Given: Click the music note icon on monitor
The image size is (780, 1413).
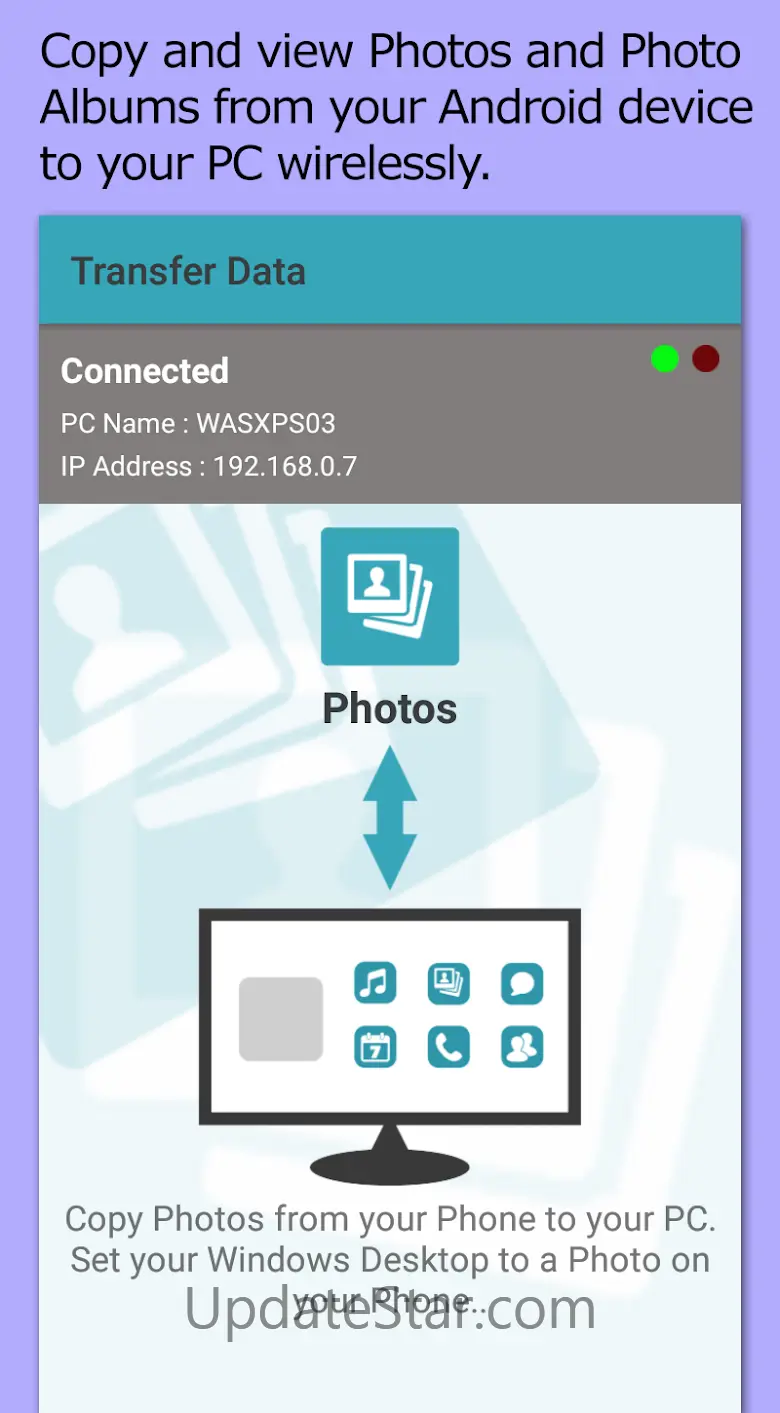Looking at the screenshot, I should 375,983.
